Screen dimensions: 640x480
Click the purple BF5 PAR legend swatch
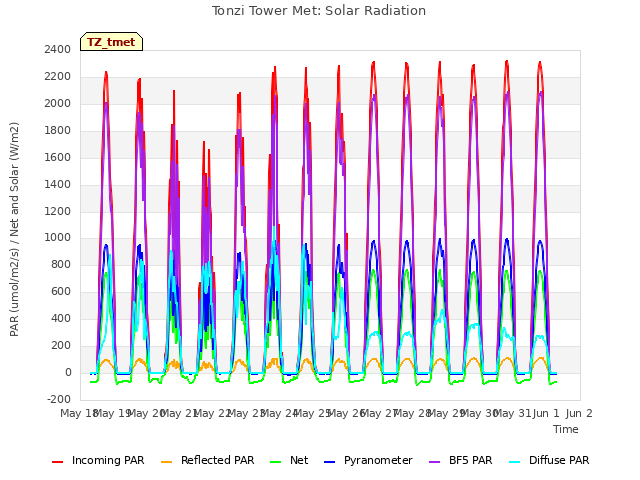click(435, 462)
